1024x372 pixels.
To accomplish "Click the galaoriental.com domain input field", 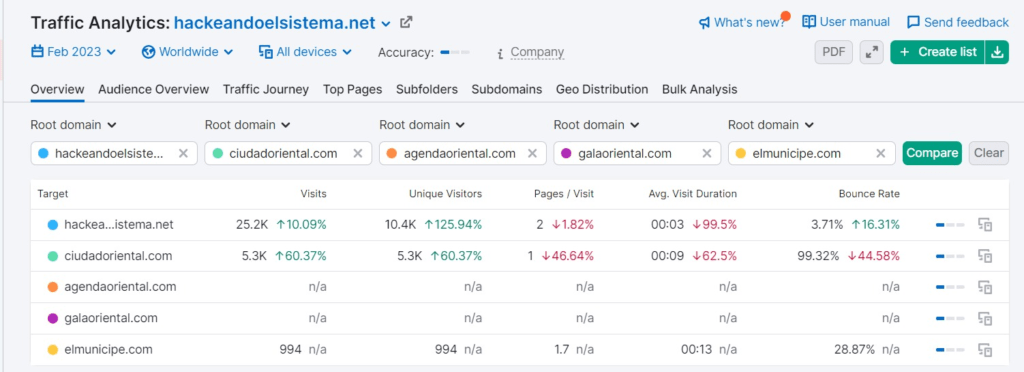I will [x=637, y=153].
